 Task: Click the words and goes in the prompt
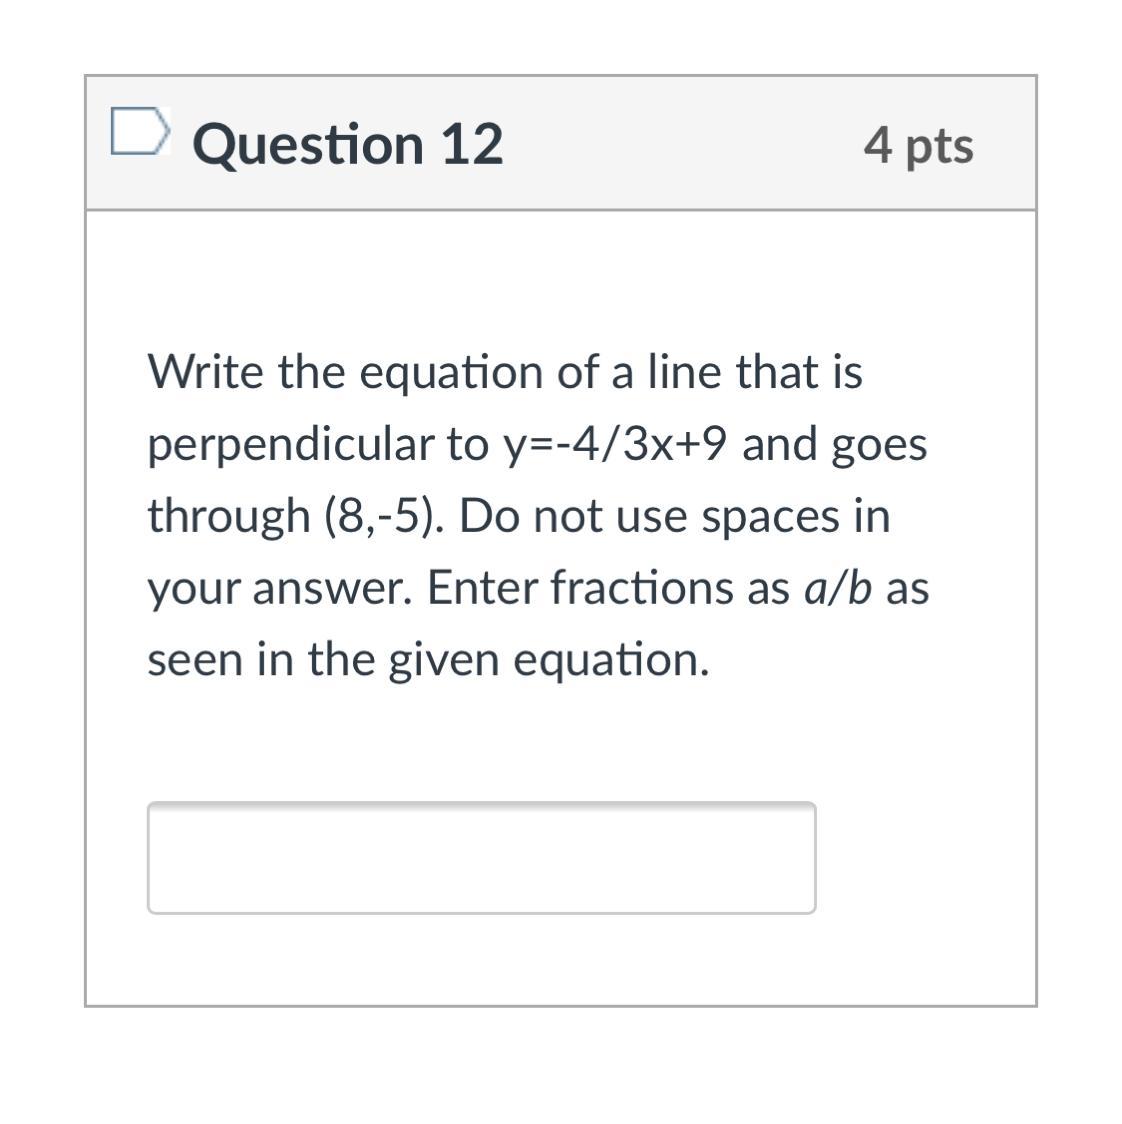[x=834, y=444]
